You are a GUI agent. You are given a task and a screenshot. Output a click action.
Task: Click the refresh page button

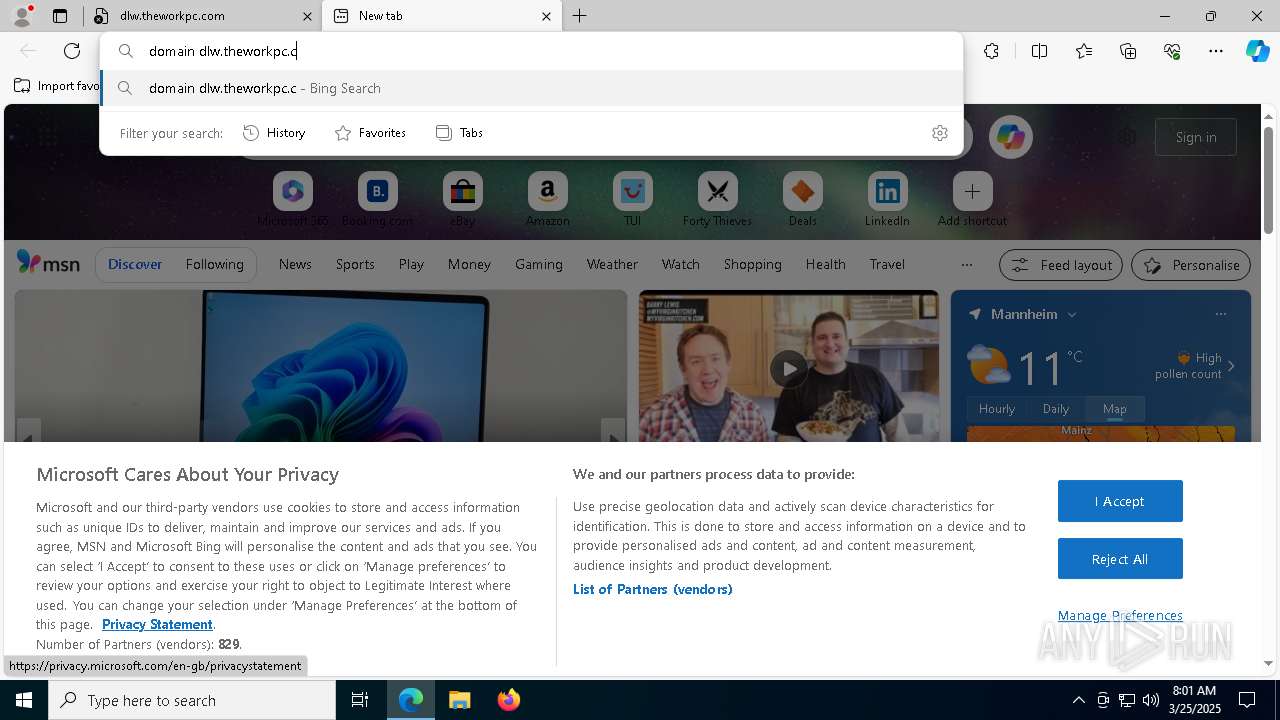click(72, 51)
